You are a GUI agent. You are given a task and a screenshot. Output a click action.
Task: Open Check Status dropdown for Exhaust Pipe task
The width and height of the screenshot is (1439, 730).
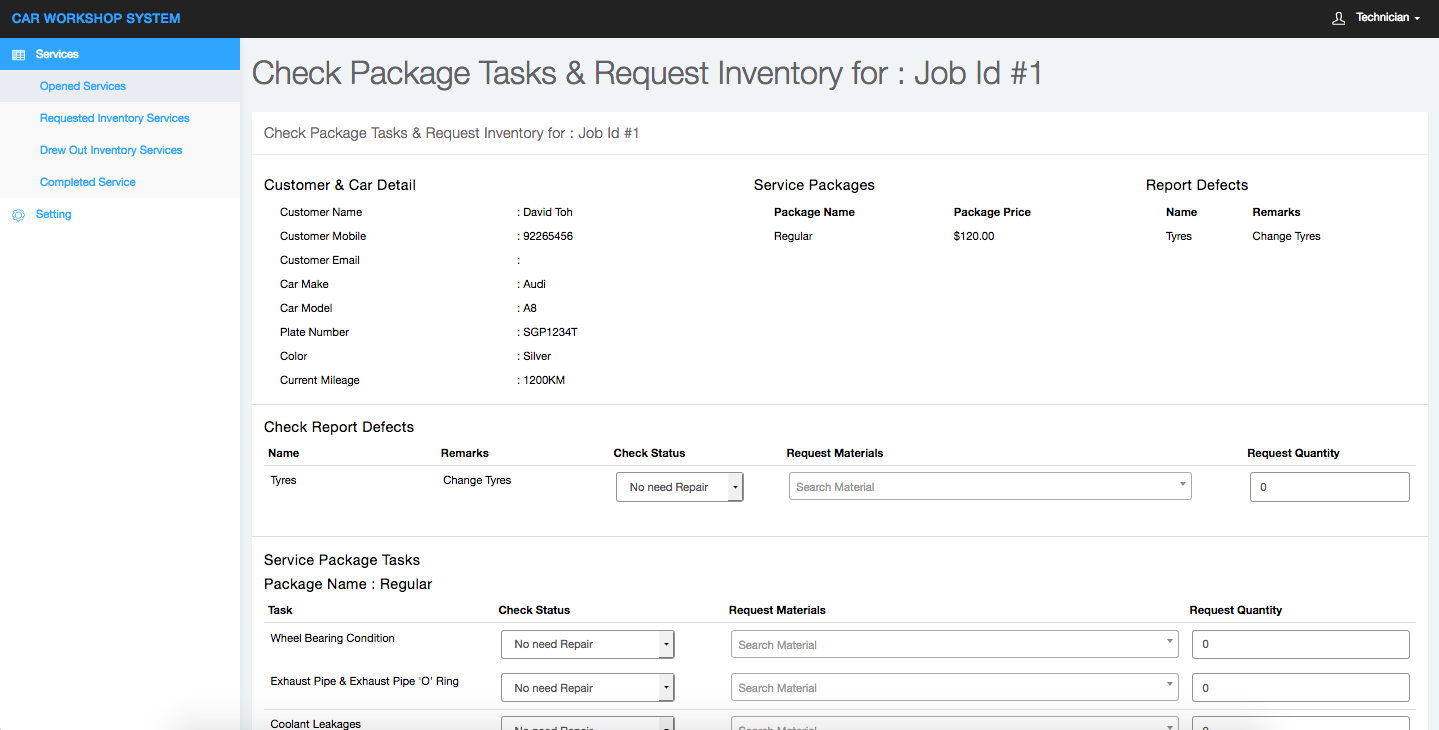(587, 688)
